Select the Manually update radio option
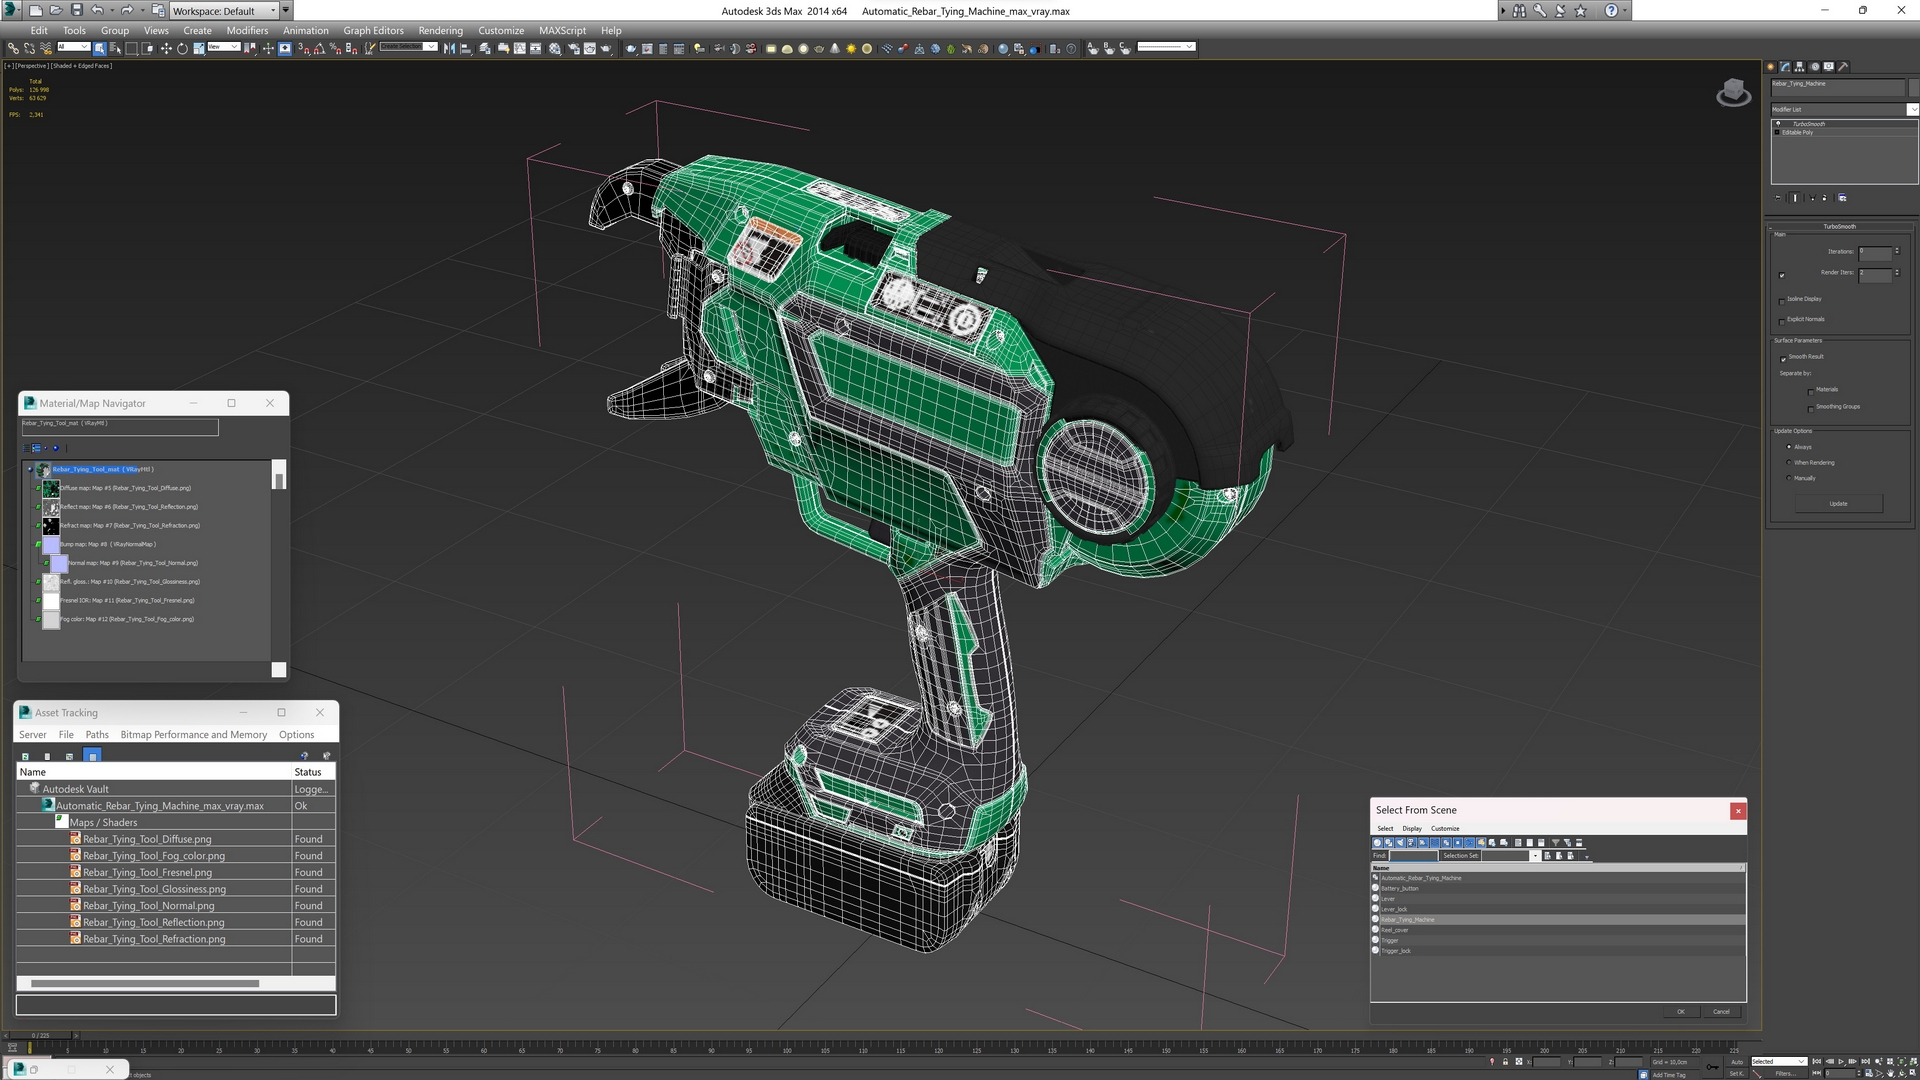This screenshot has width=1920, height=1080. 1789,478
